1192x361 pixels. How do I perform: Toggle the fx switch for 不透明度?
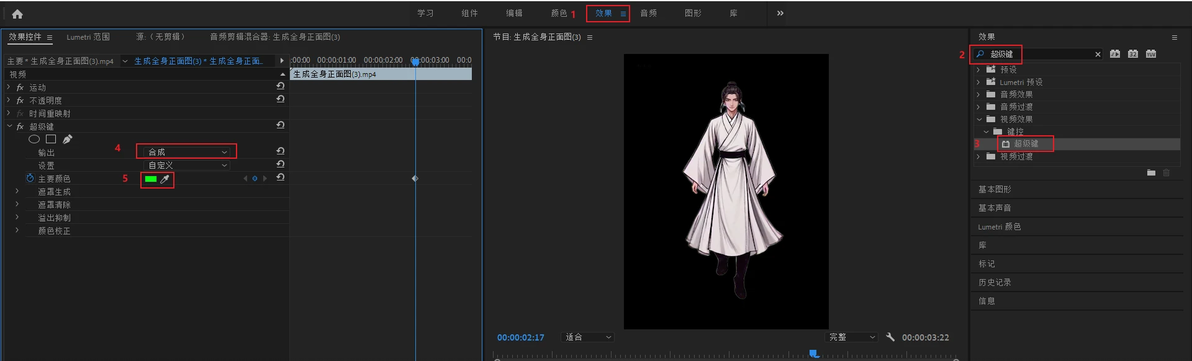21,100
